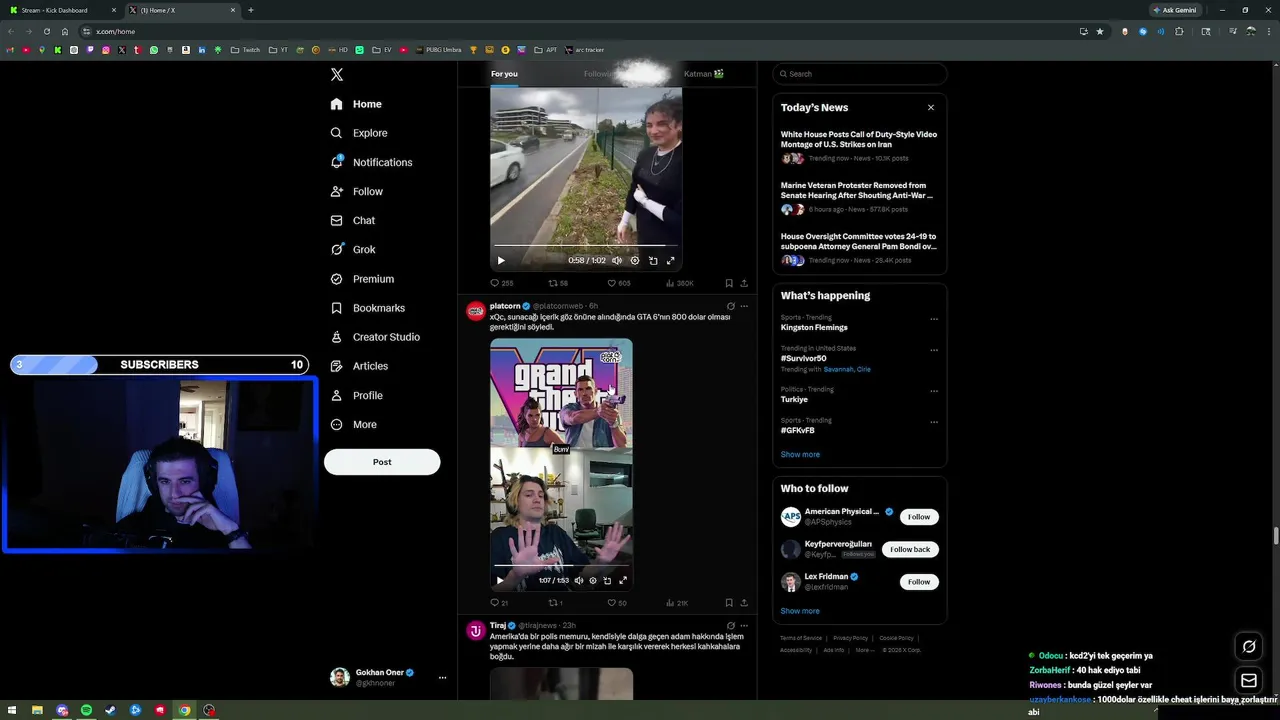The image size is (1280, 720).
Task: Follow Lex Fridman
Action: point(919,582)
